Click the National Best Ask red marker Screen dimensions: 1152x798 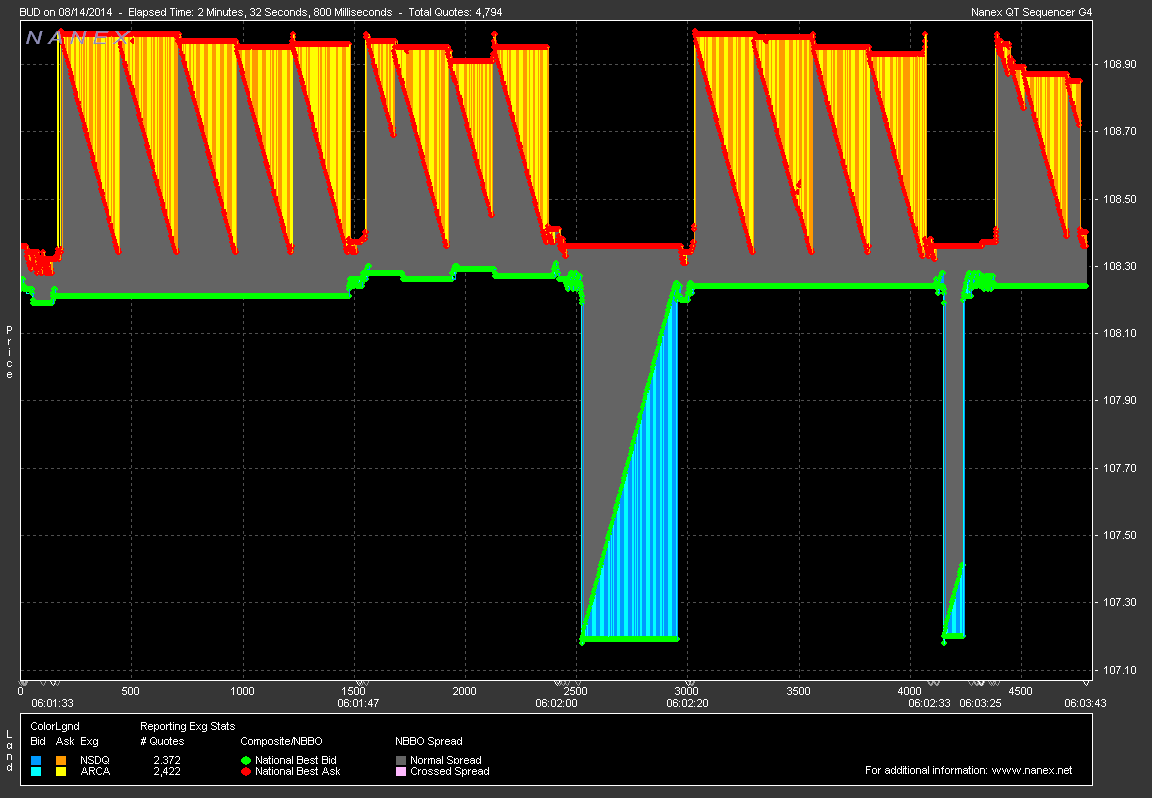coord(246,772)
